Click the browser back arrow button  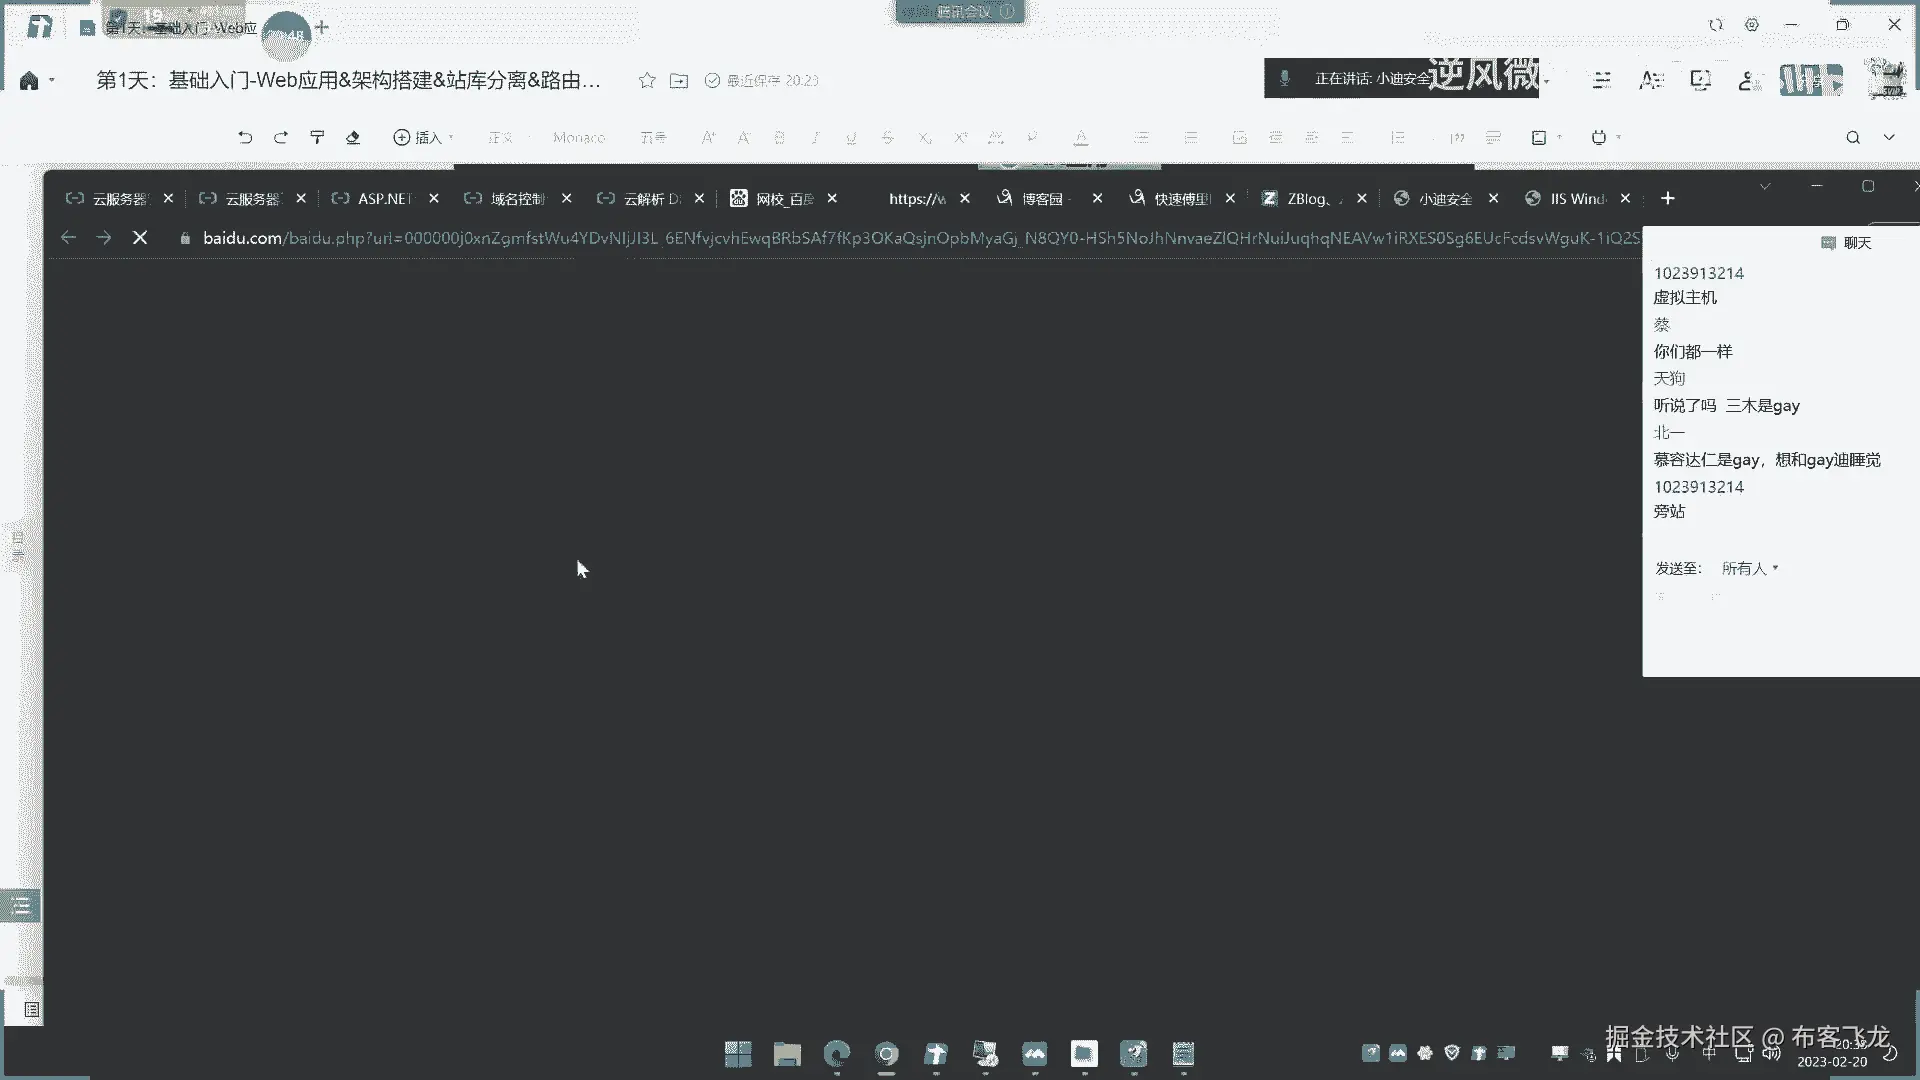click(x=68, y=238)
